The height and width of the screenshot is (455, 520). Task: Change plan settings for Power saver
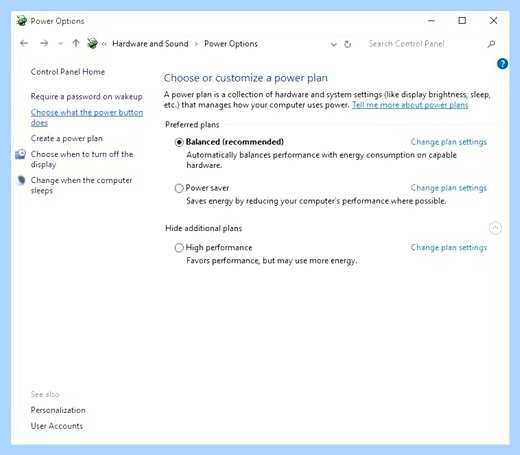(448, 188)
